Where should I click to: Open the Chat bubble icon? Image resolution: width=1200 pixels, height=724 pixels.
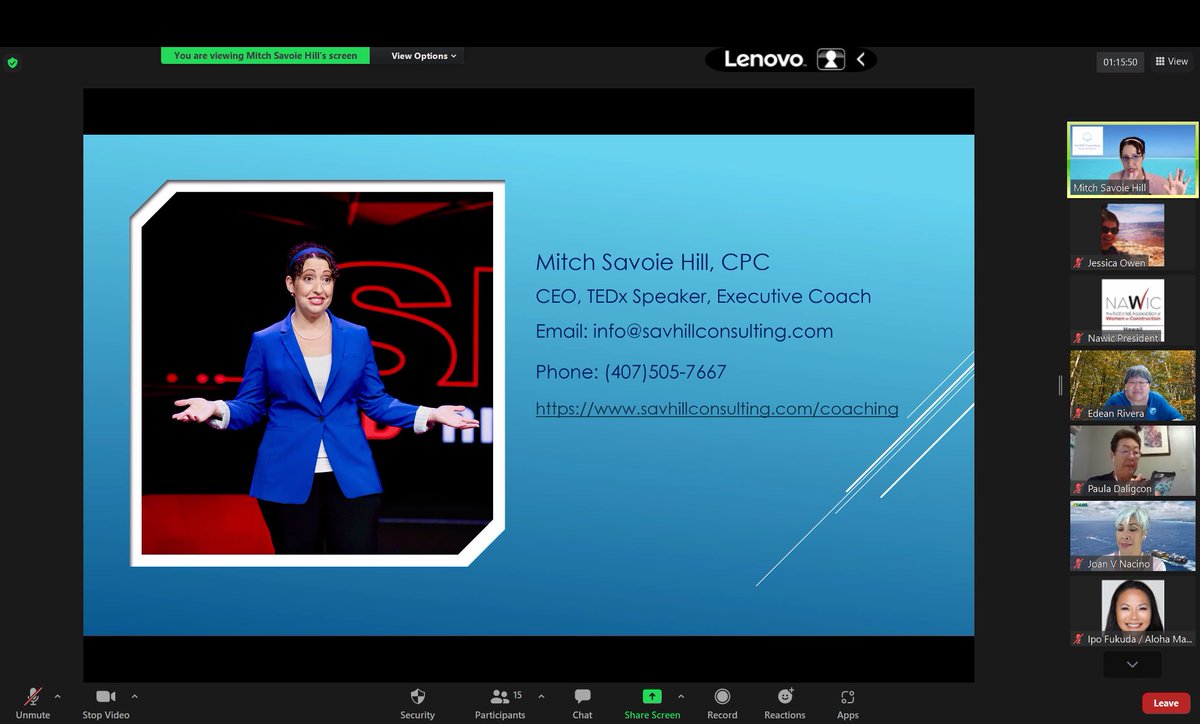tap(583, 696)
